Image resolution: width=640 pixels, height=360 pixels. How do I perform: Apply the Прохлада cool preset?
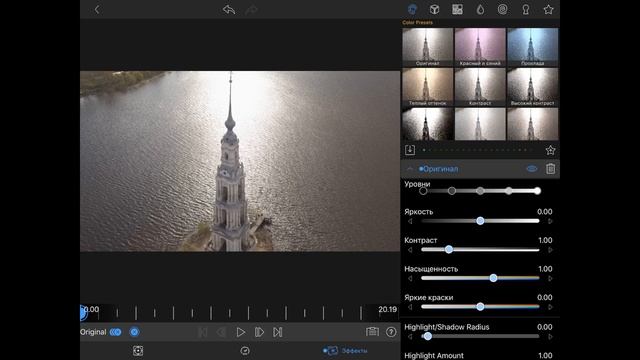pyautogui.click(x=532, y=47)
